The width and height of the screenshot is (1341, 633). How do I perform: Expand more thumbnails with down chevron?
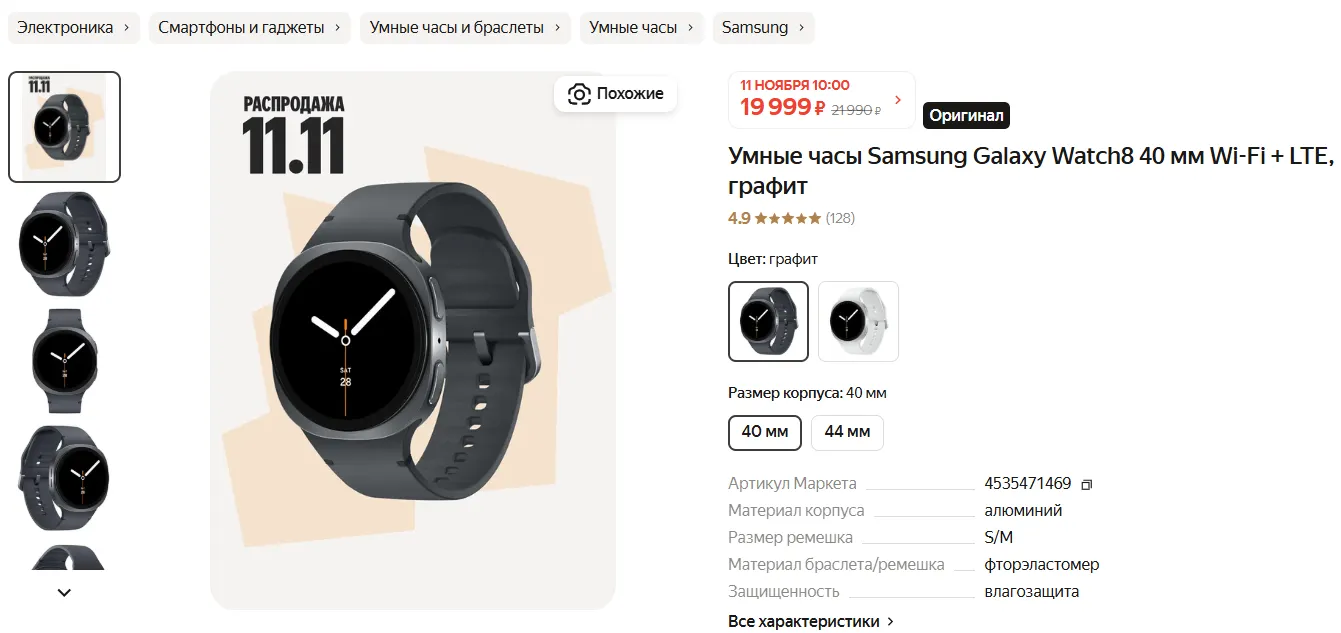pyautogui.click(x=64, y=592)
